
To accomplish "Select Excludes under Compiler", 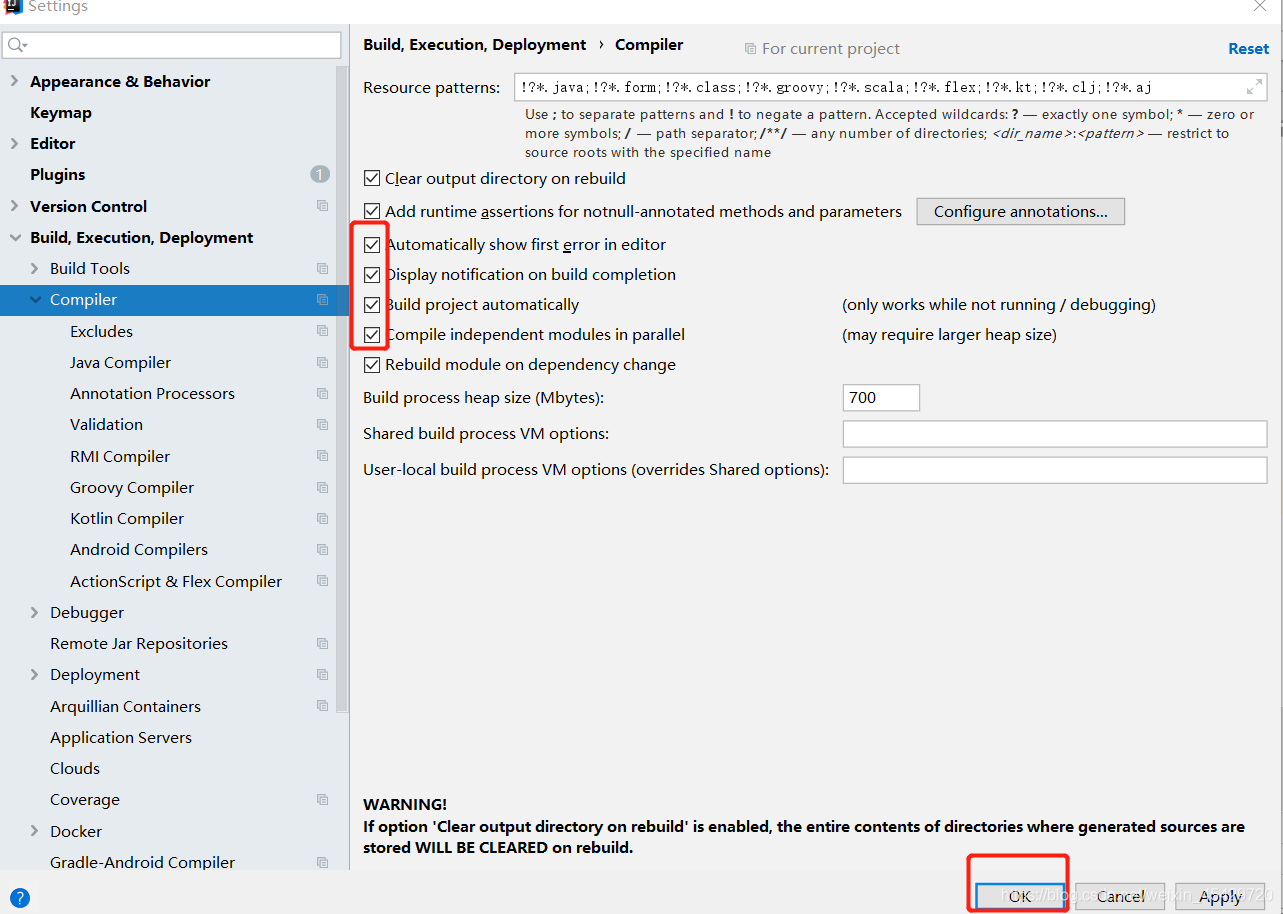I will pos(101,331).
